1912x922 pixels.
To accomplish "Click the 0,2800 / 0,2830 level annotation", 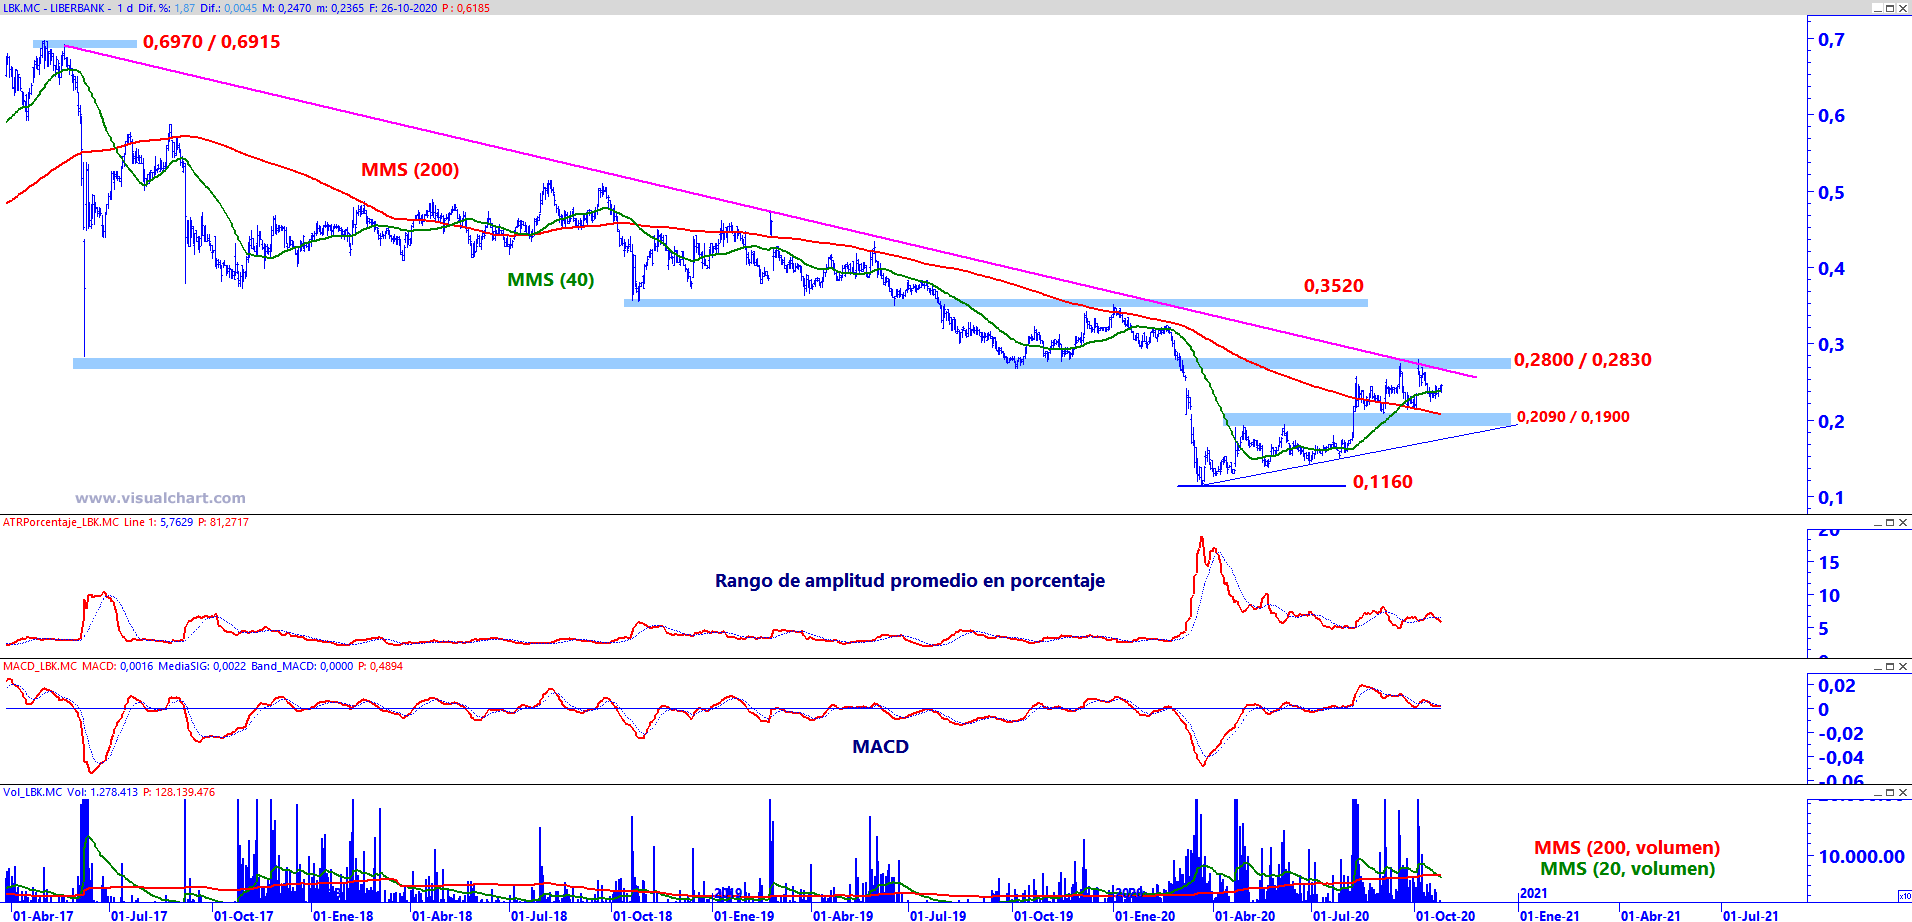I will point(1583,360).
